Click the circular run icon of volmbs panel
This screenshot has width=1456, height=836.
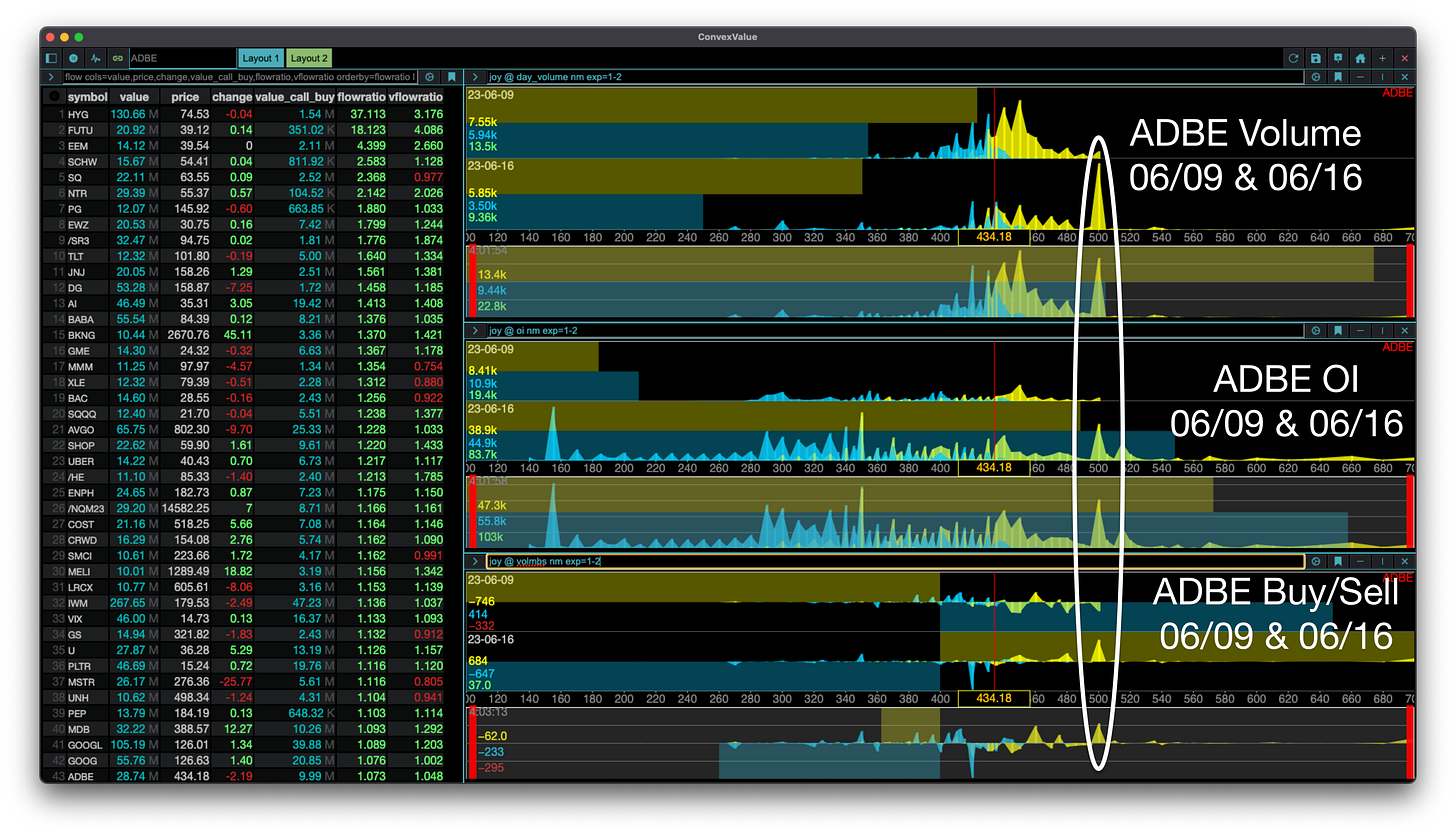[x=1316, y=562]
